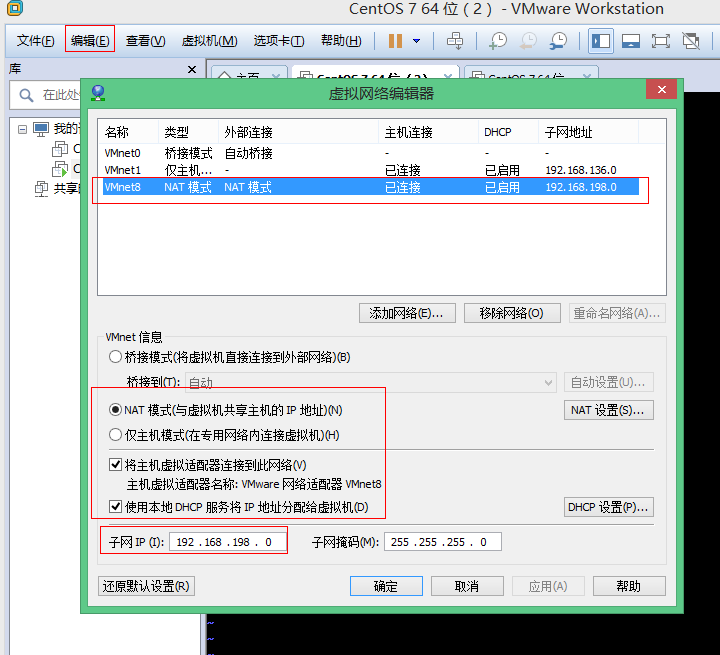Click the VMware Workstation title bar icon

click(x=15, y=8)
